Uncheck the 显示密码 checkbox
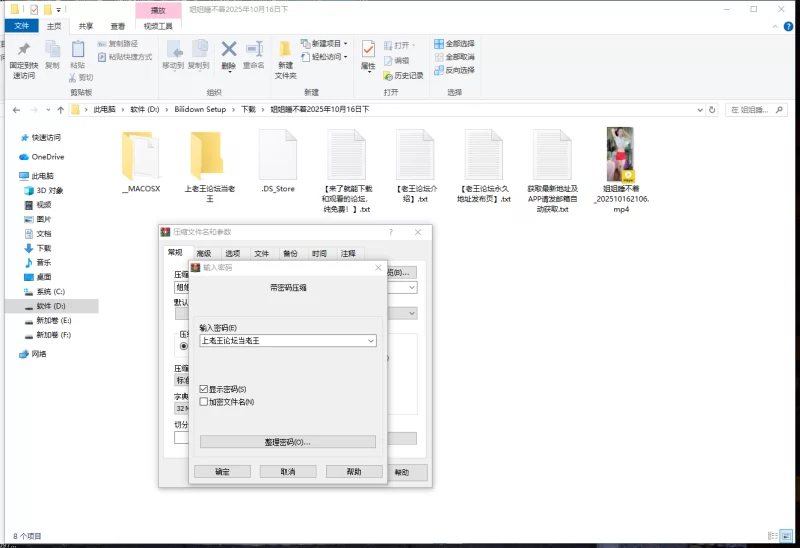The image size is (800, 548). pos(205,389)
